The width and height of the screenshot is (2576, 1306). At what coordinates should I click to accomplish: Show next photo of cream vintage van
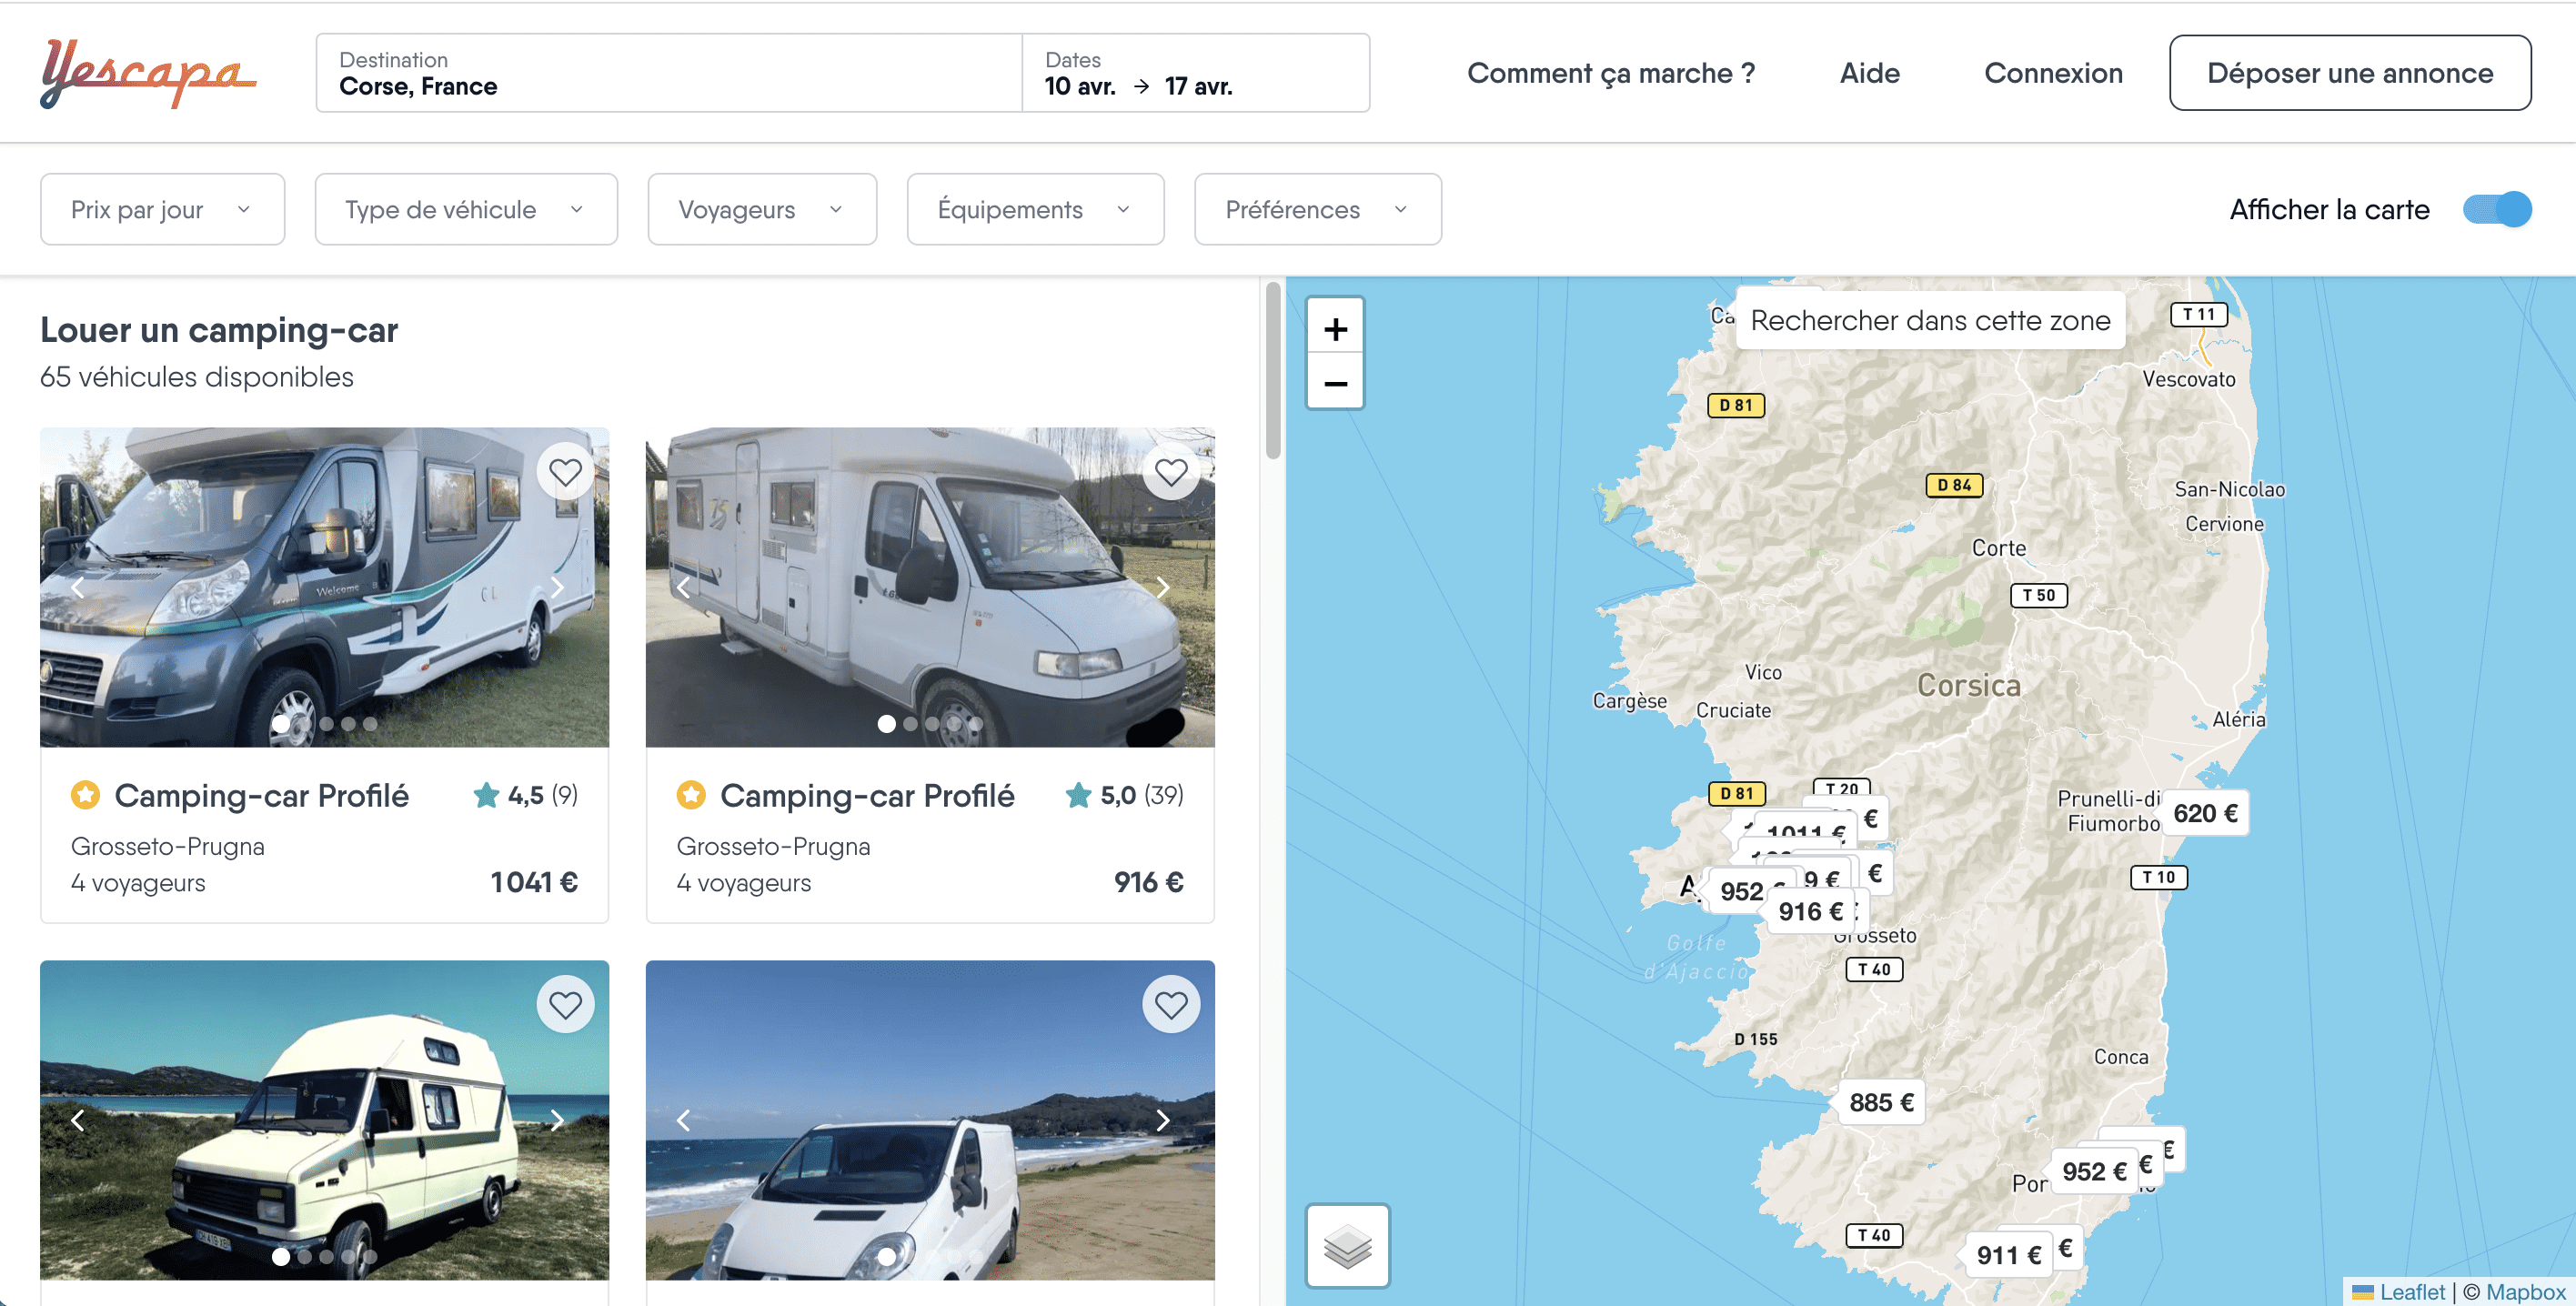click(x=558, y=1120)
